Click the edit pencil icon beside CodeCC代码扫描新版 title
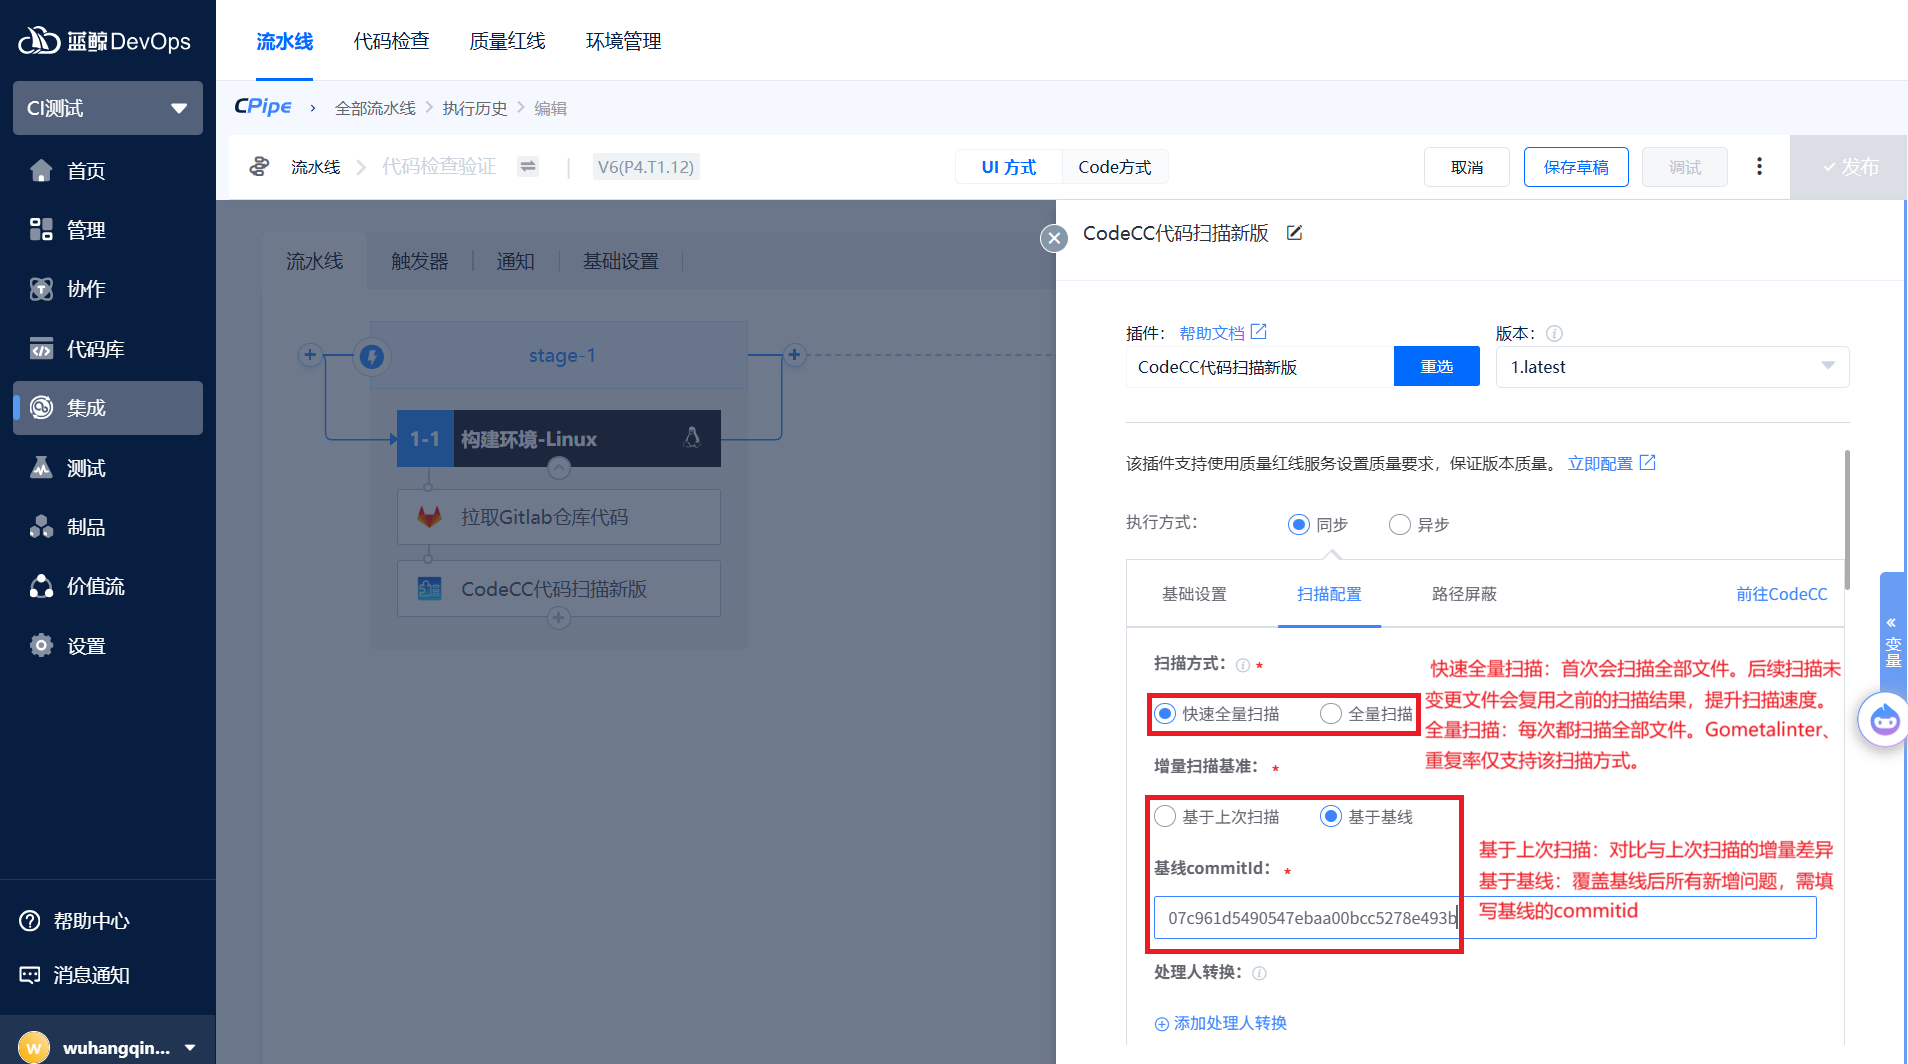Screen dimensions: 1908x1064 point(1294,233)
